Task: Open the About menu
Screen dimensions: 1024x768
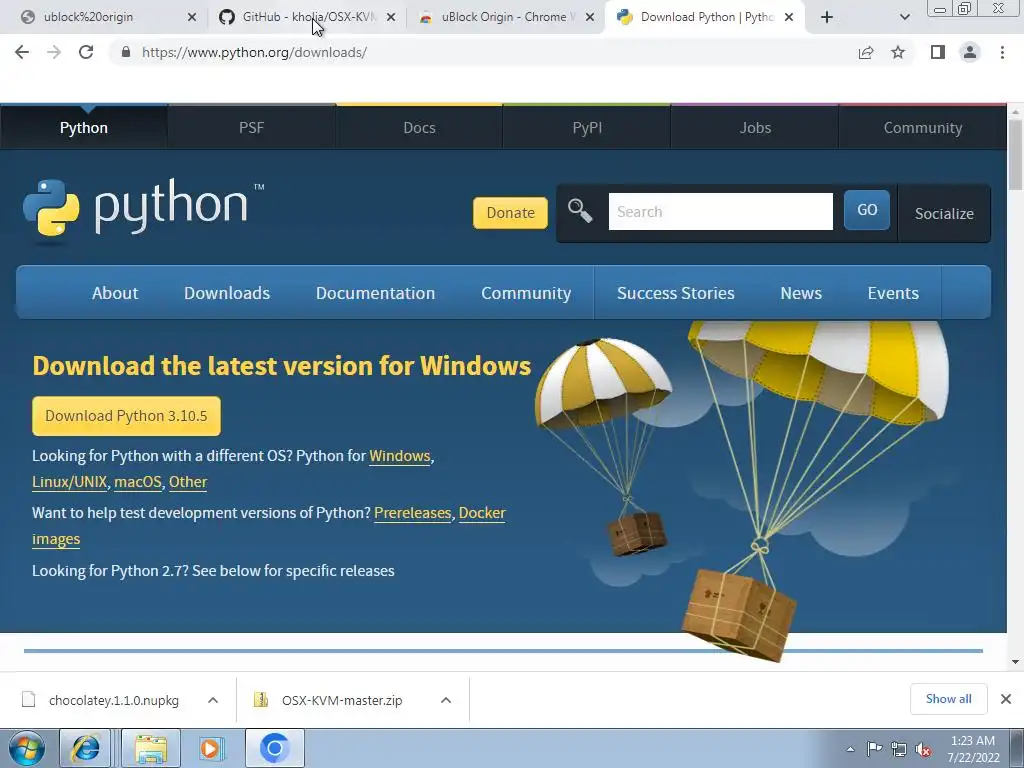Action: pos(115,293)
